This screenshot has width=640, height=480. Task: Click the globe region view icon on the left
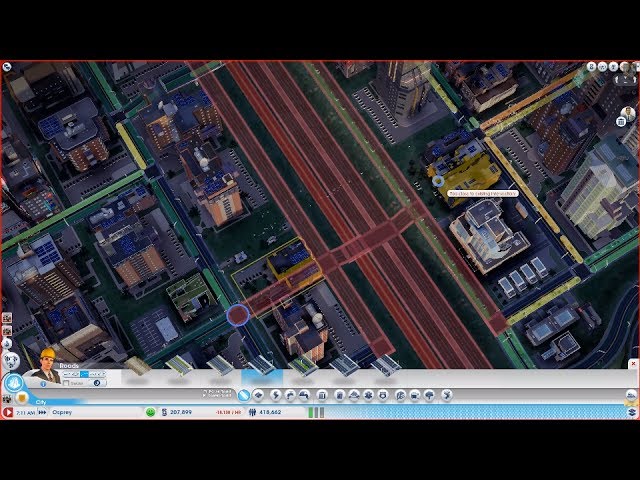pyautogui.click(x=11, y=360)
